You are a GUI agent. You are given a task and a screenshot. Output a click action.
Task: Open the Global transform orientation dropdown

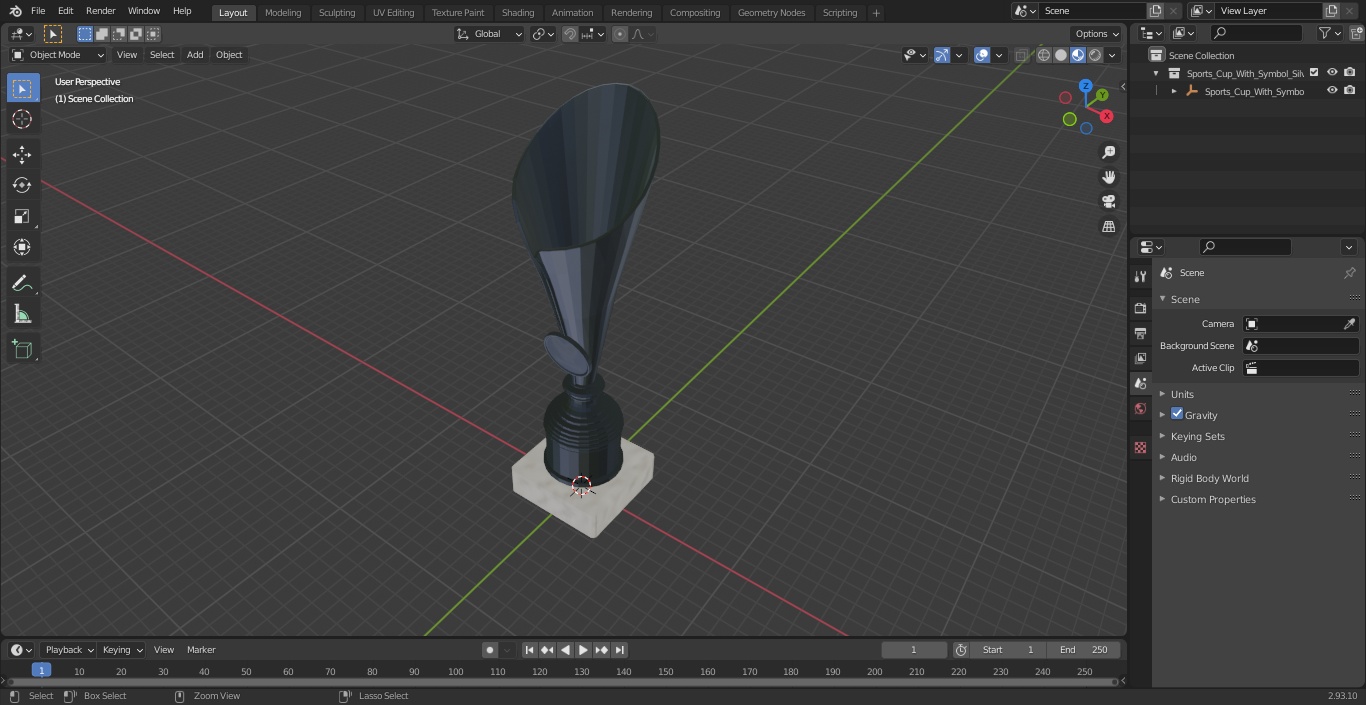tap(490, 34)
